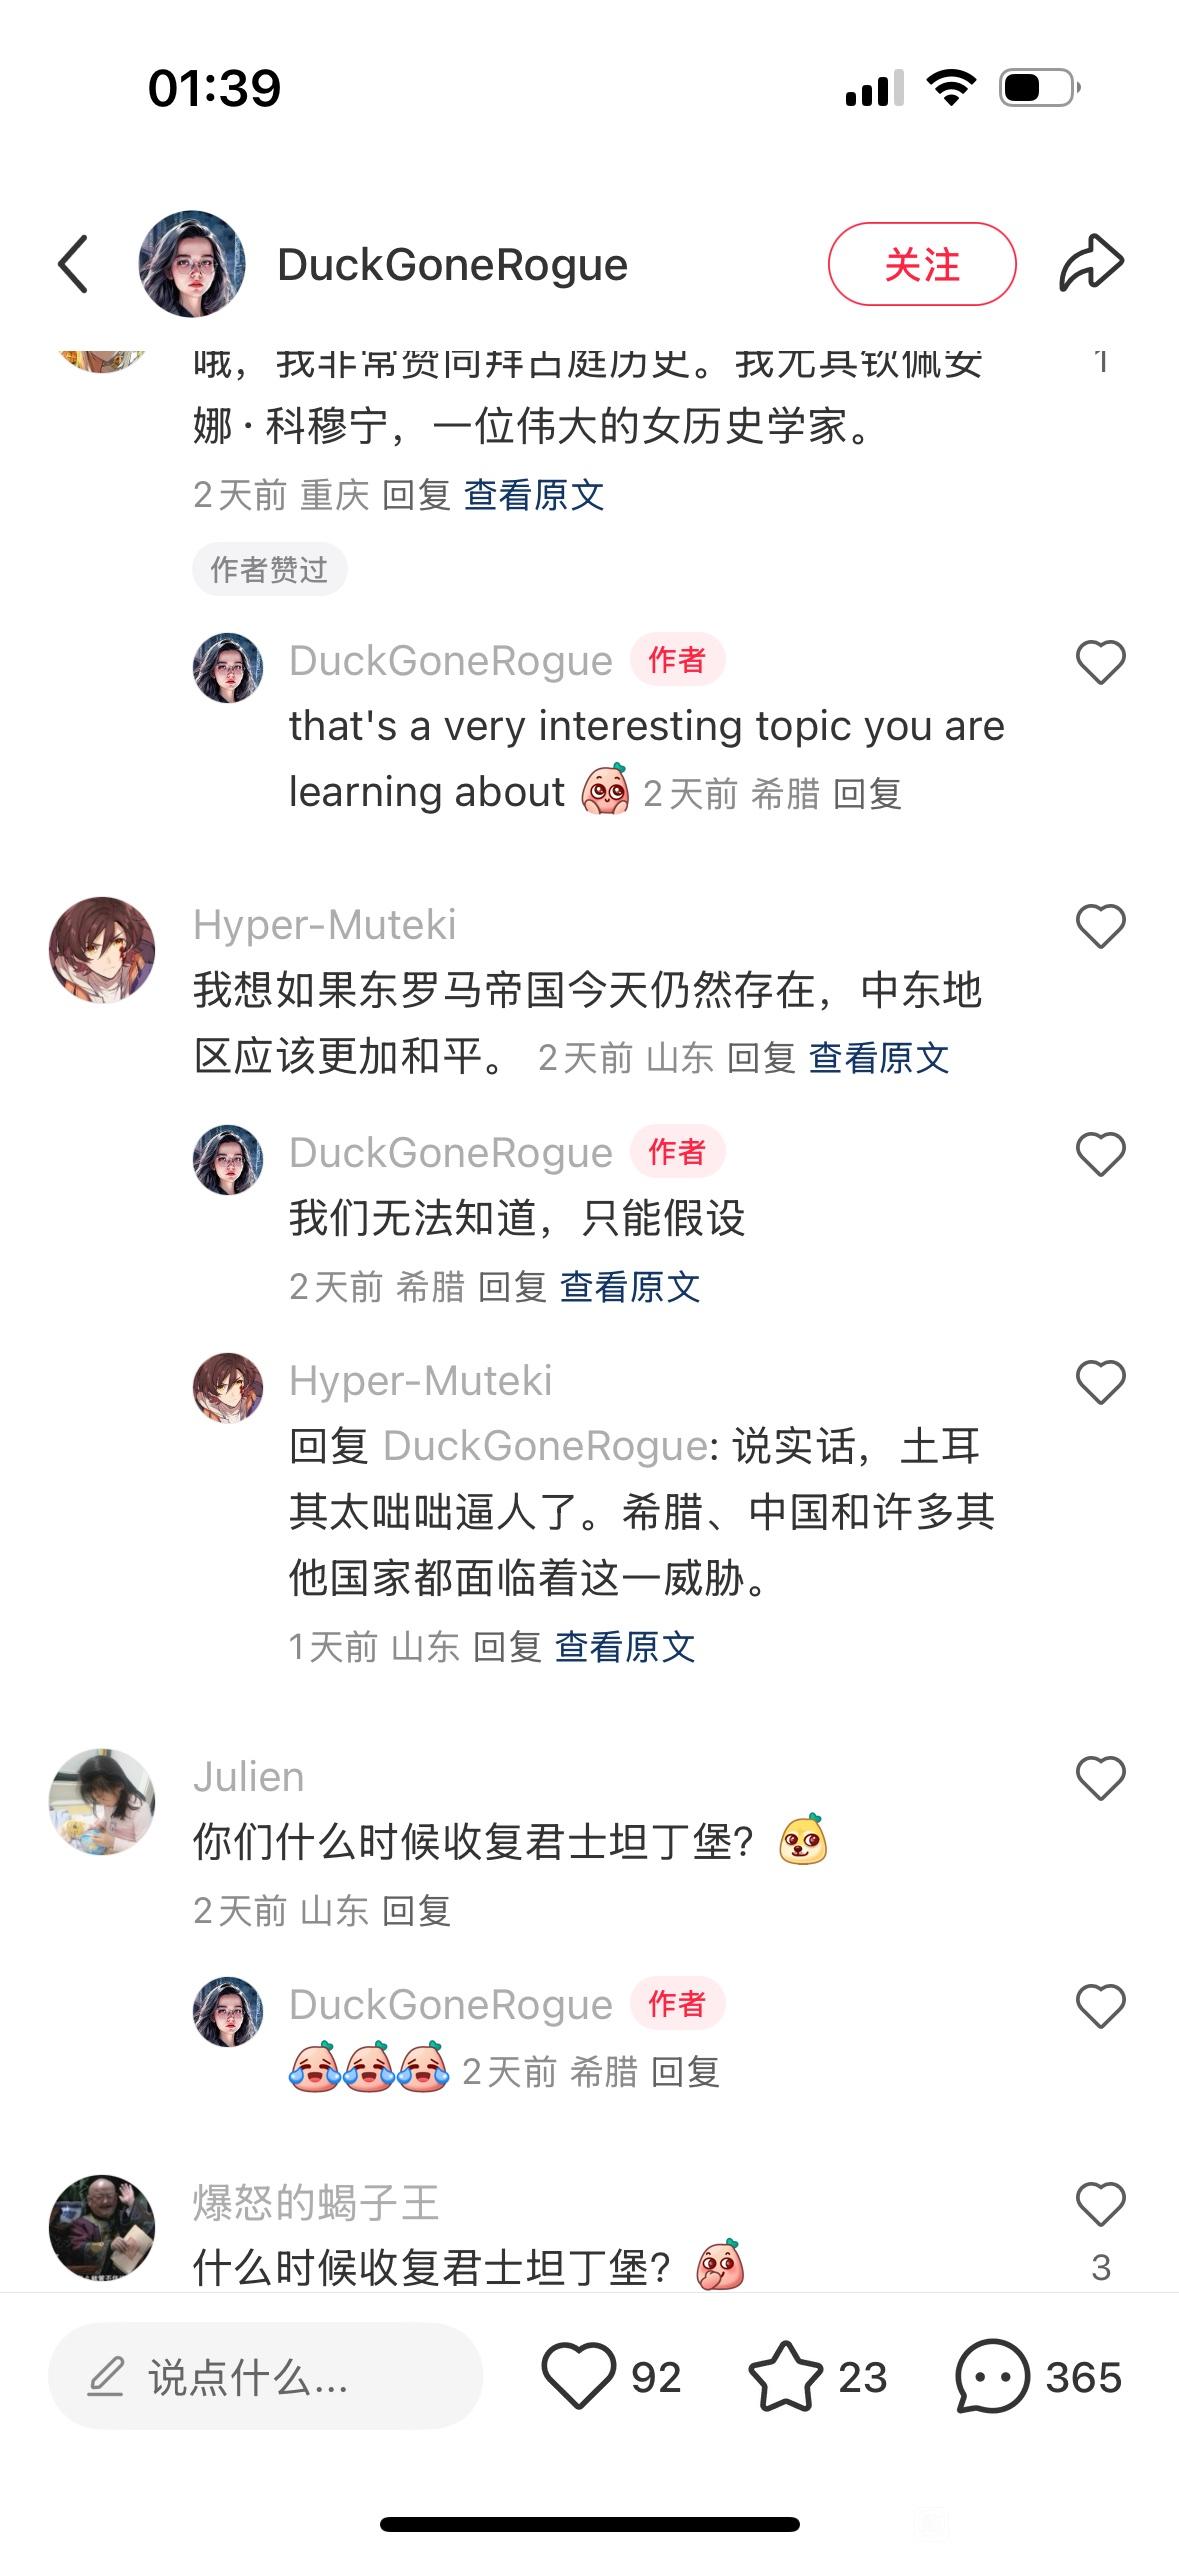Toggle like on author's English reply
The width and height of the screenshot is (1179, 2556).
coord(1100,662)
